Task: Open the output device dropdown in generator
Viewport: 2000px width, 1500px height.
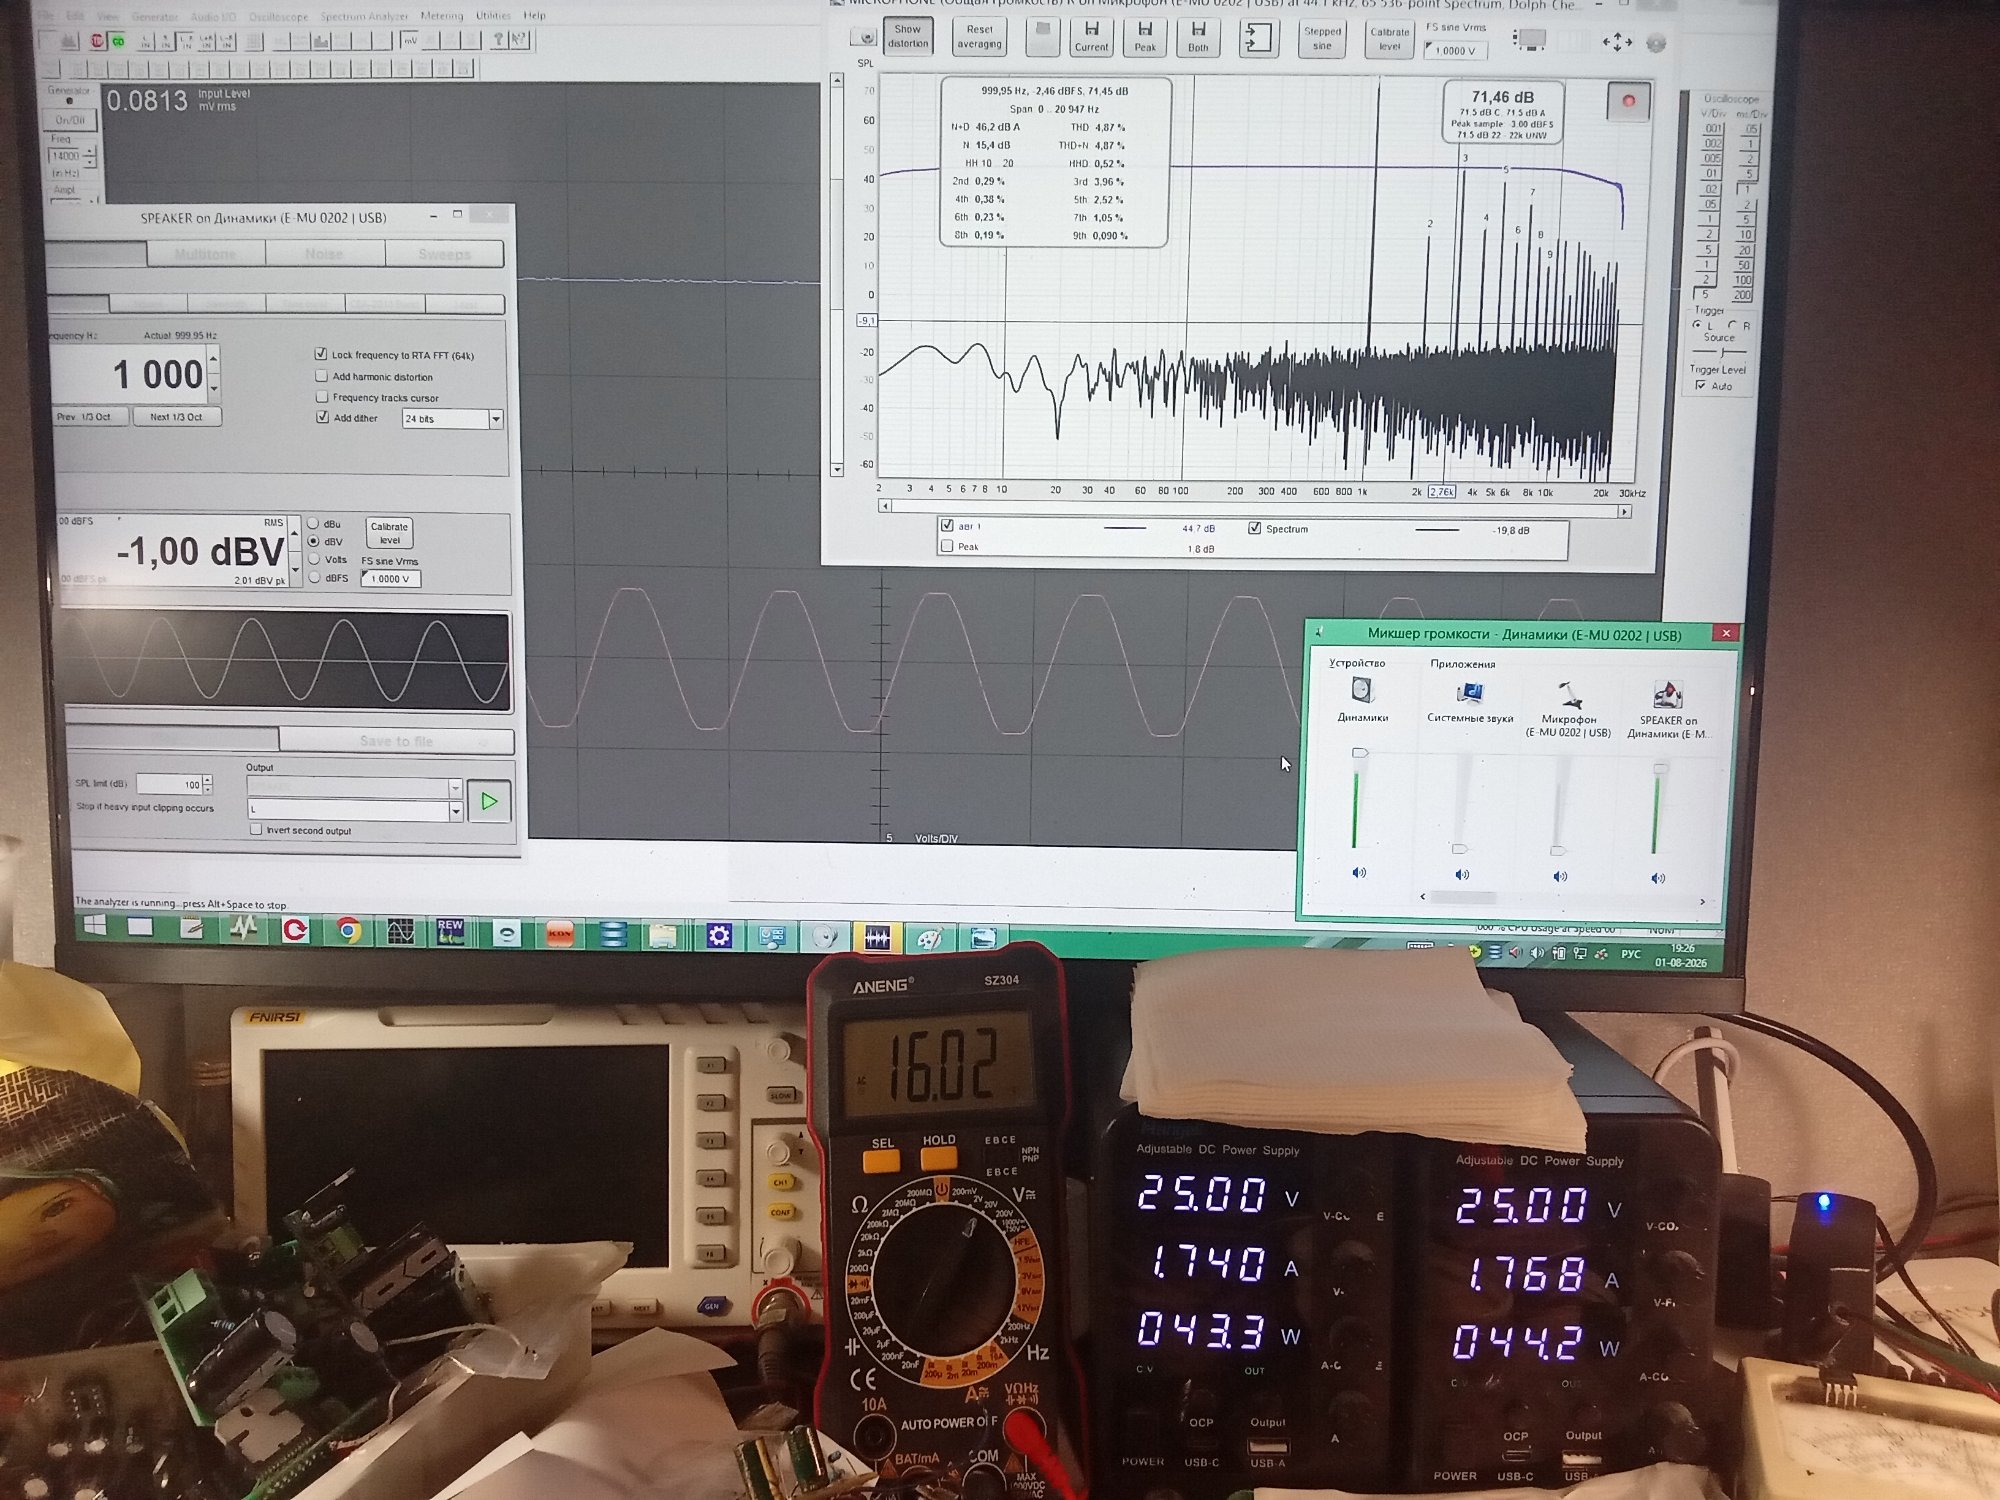Action: click(455, 788)
